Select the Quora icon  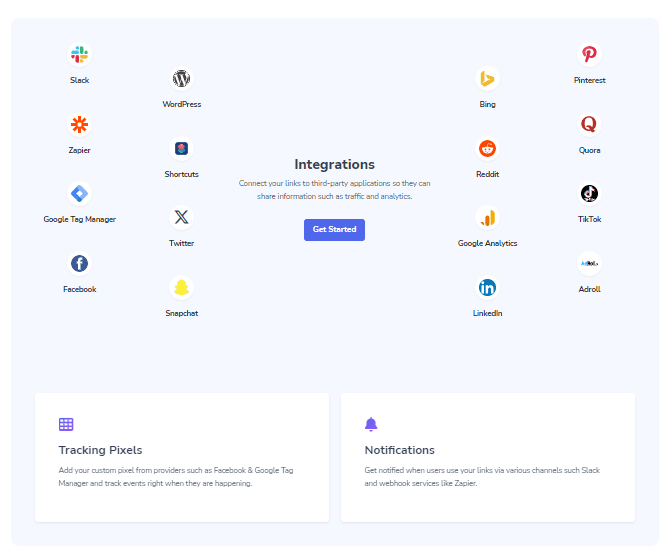(589, 124)
